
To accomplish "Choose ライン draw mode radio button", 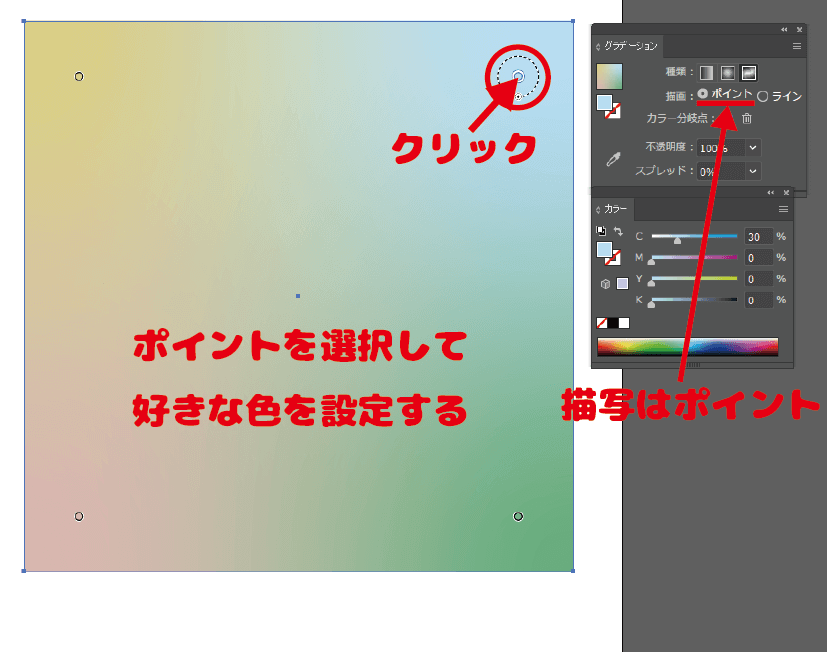I will pyautogui.click(x=763, y=97).
